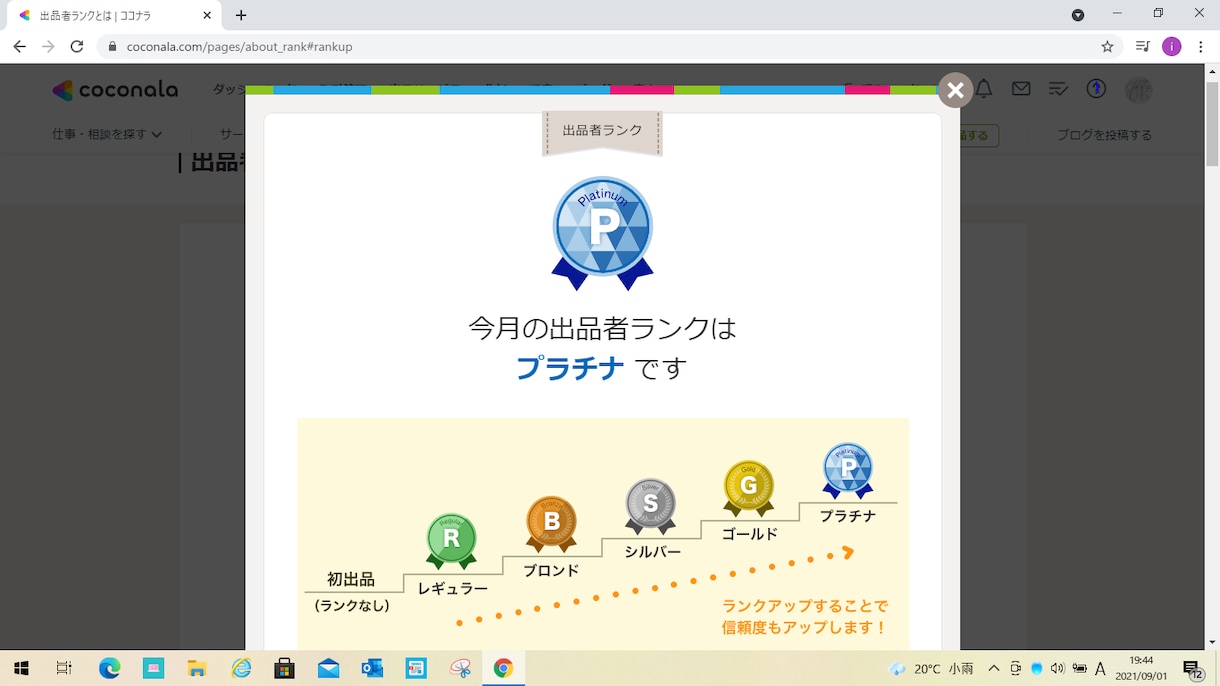Go to the coconala logo home link
This screenshot has height=686, width=1220.
pos(115,90)
